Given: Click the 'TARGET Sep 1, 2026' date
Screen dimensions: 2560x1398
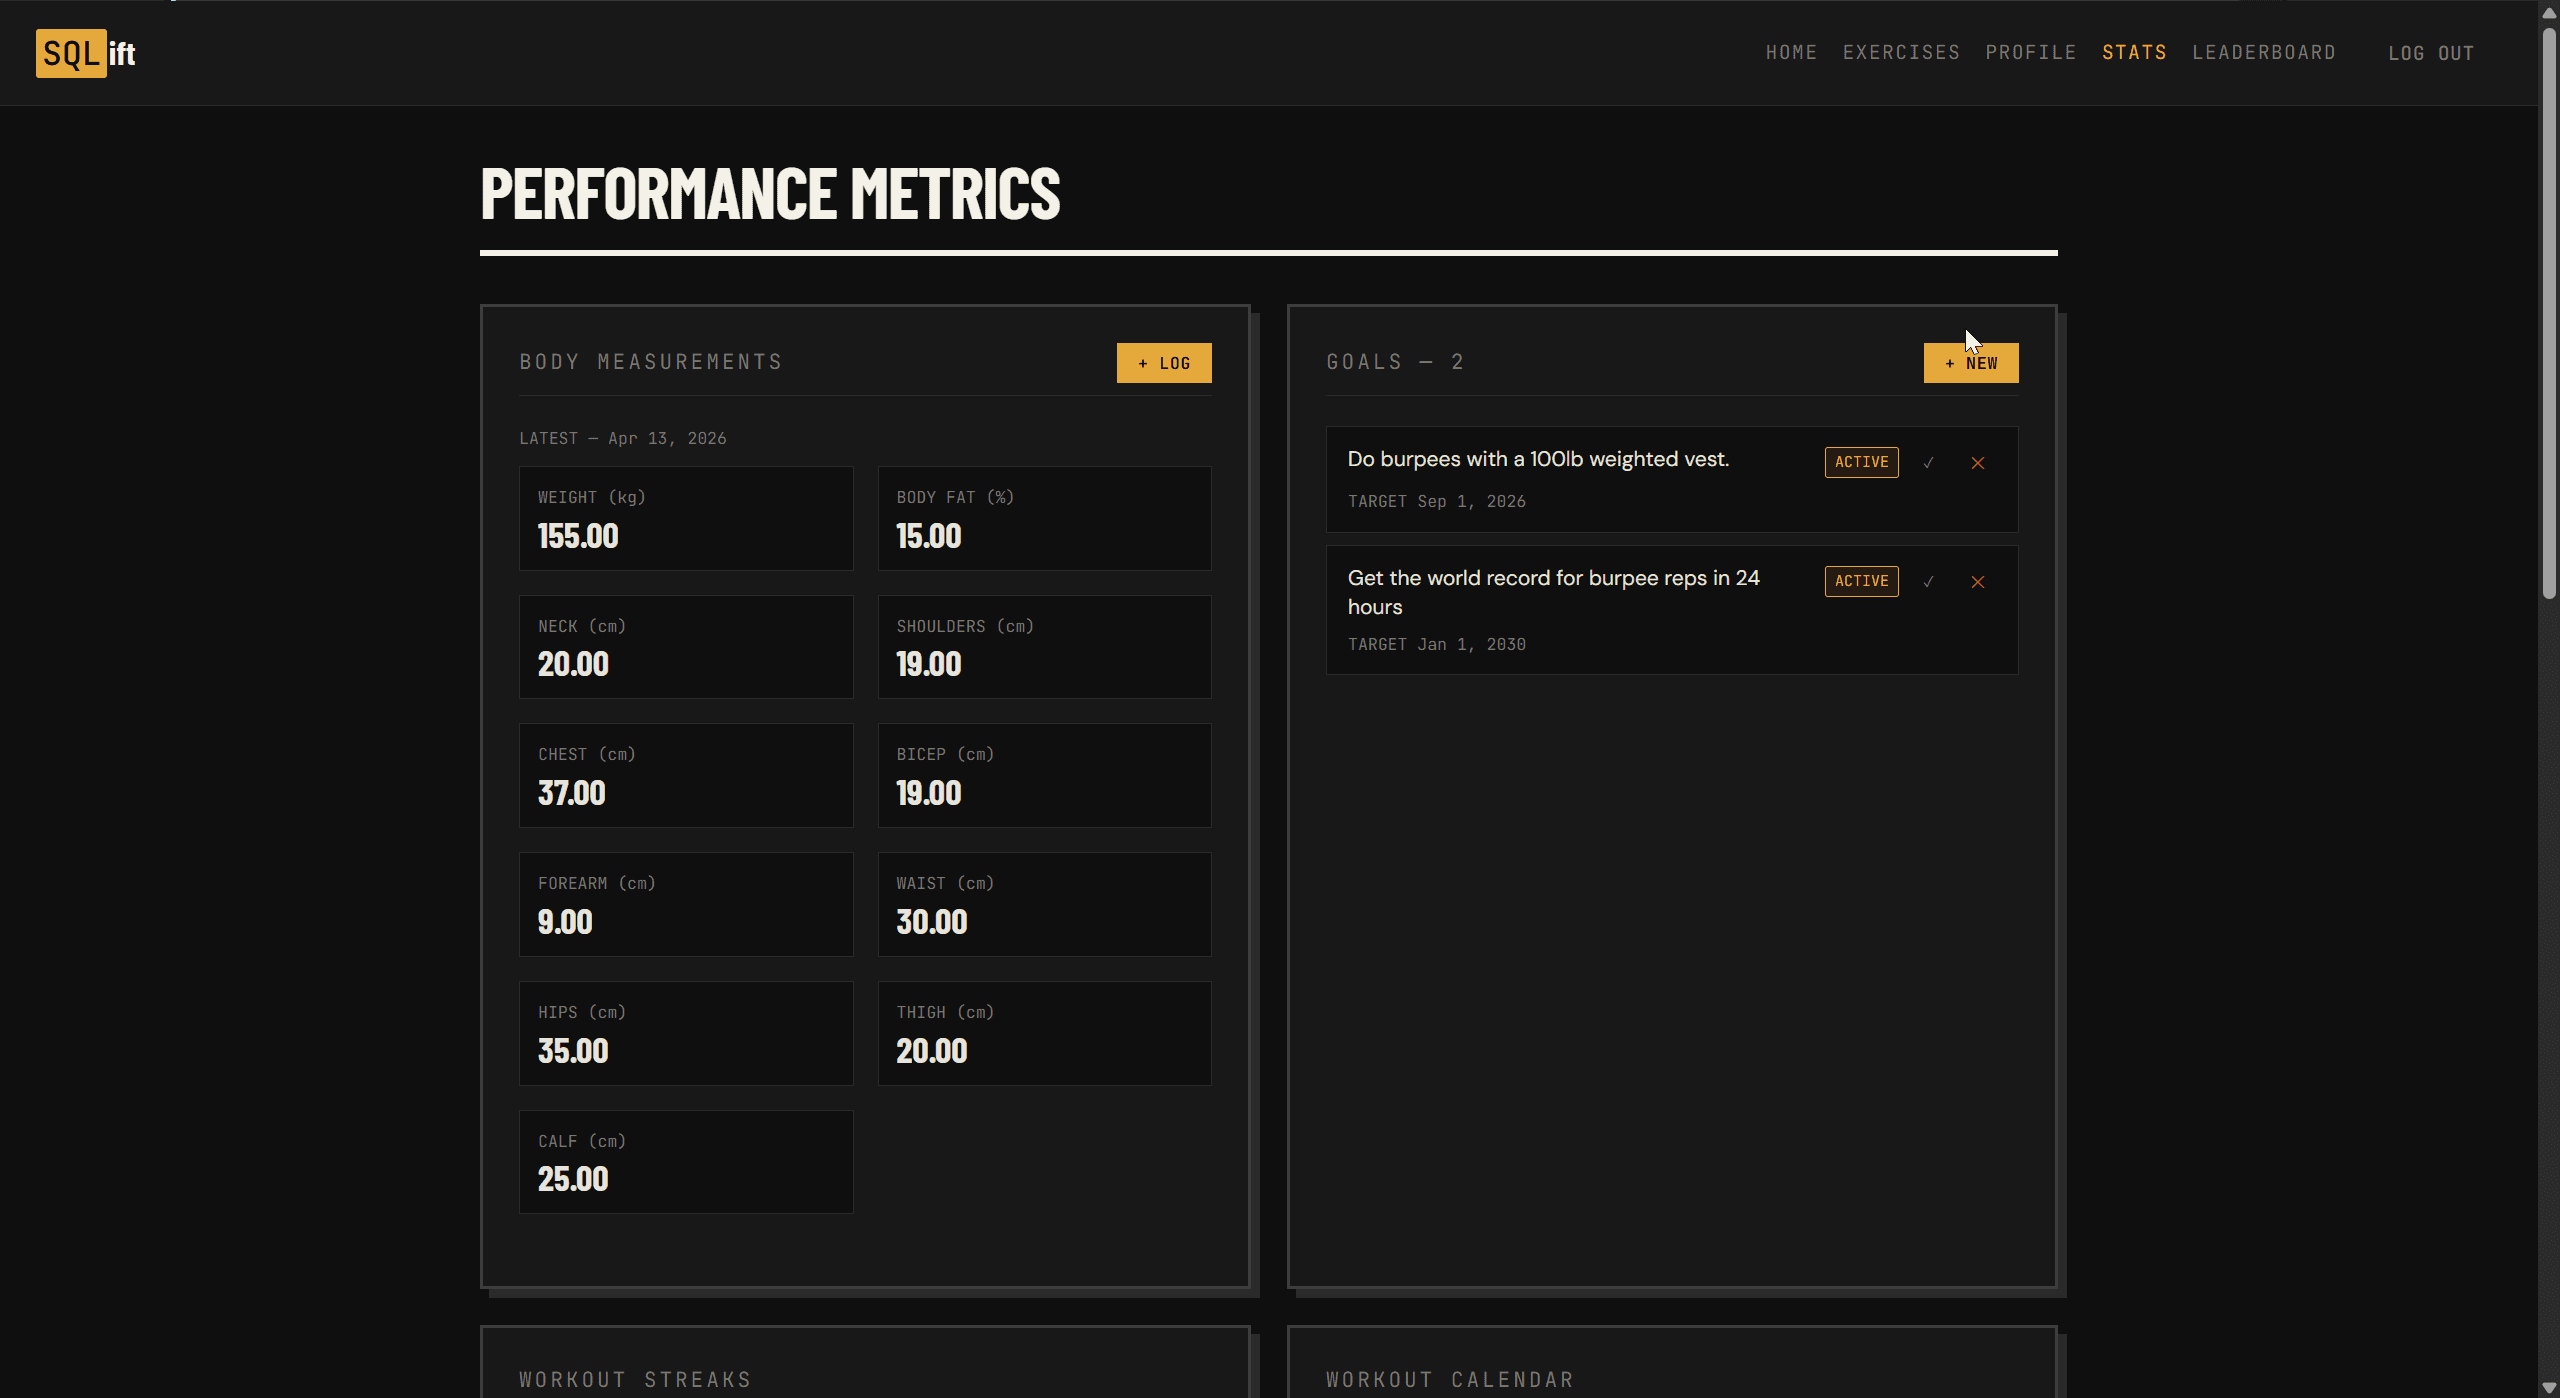Looking at the screenshot, I should coord(1436,502).
